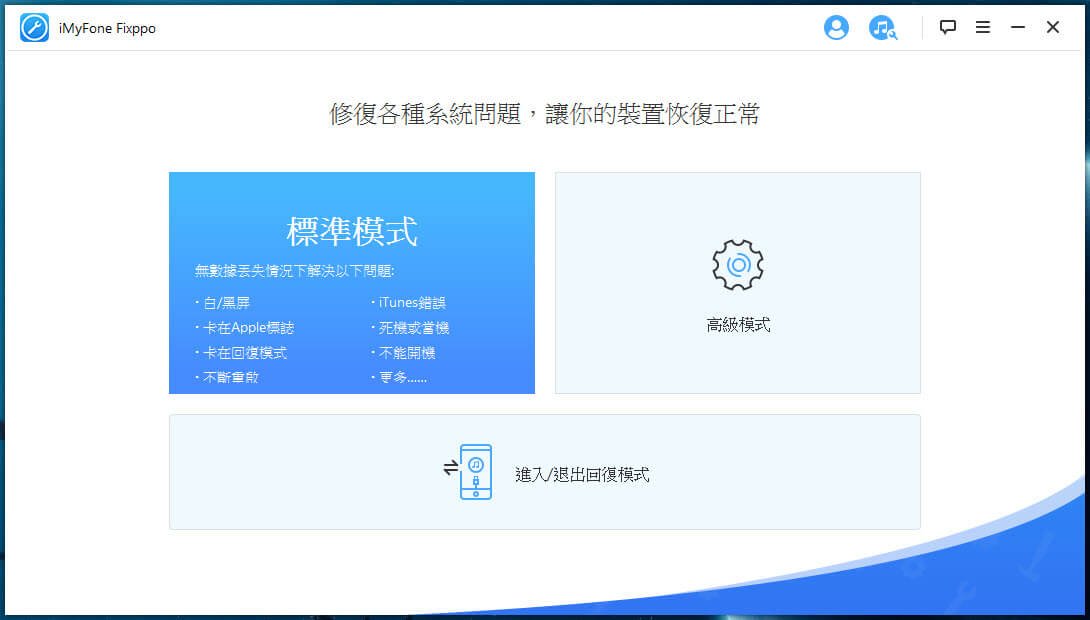Click the phone icon in recovery mode panel
Screen dimensions: 1090x620
pyautogui.click(x=476, y=472)
